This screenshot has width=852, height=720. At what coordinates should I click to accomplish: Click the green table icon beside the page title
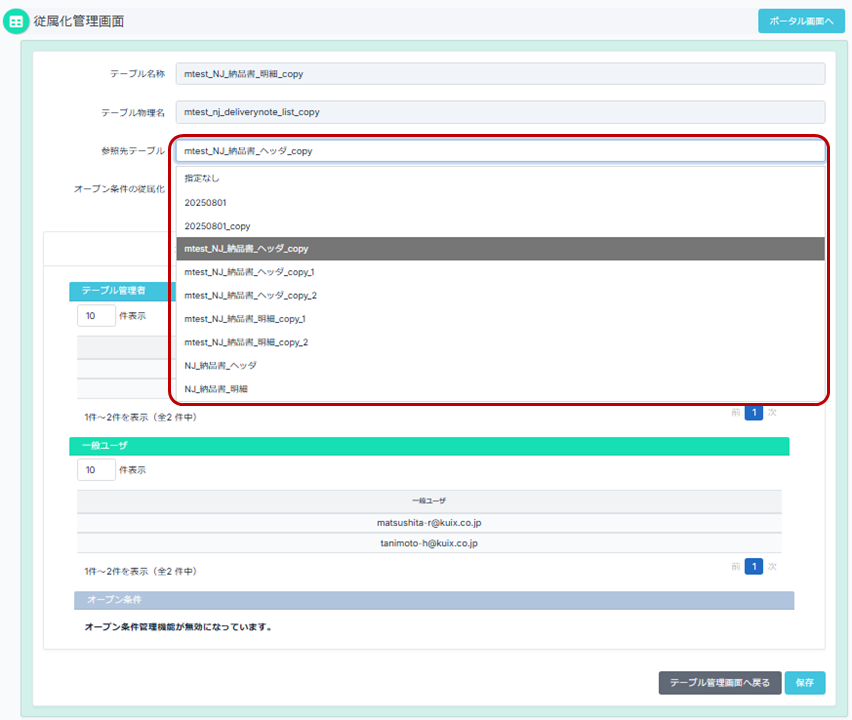click(17, 21)
